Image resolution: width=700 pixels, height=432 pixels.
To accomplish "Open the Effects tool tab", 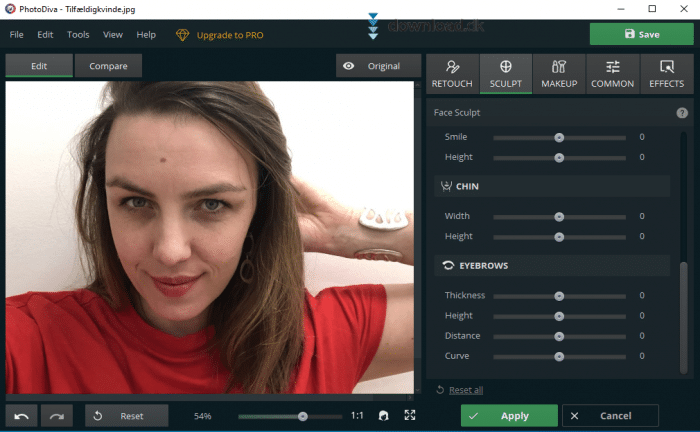I will (x=666, y=74).
